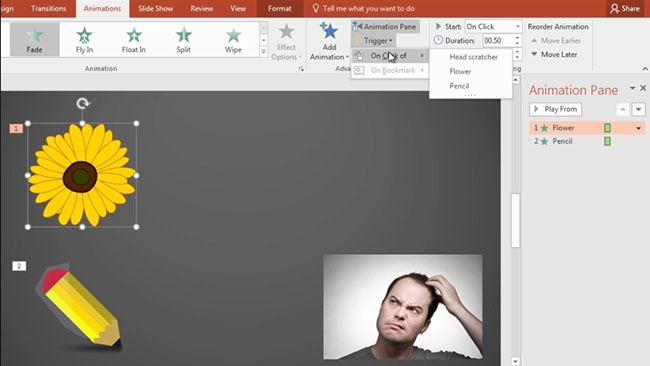Click Move Later
Image resolution: width=650 pixels, height=366 pixels.
pos(554,54)
